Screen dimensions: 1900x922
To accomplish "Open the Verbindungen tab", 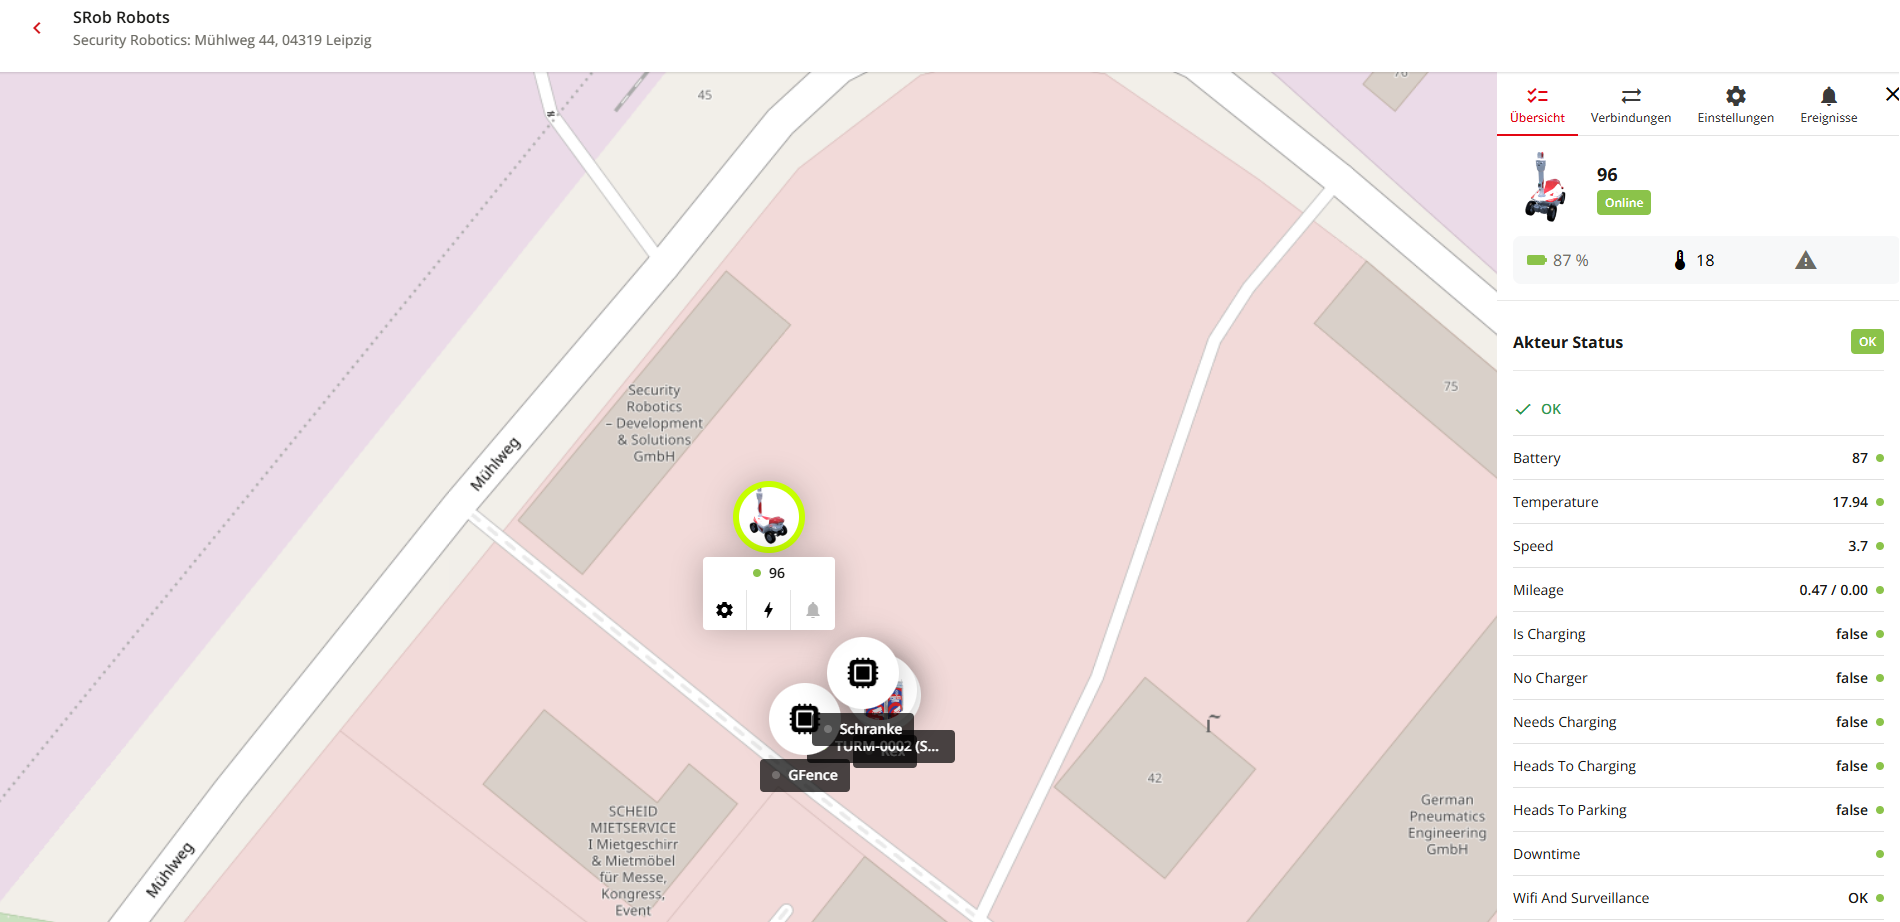I will 1631,105.
